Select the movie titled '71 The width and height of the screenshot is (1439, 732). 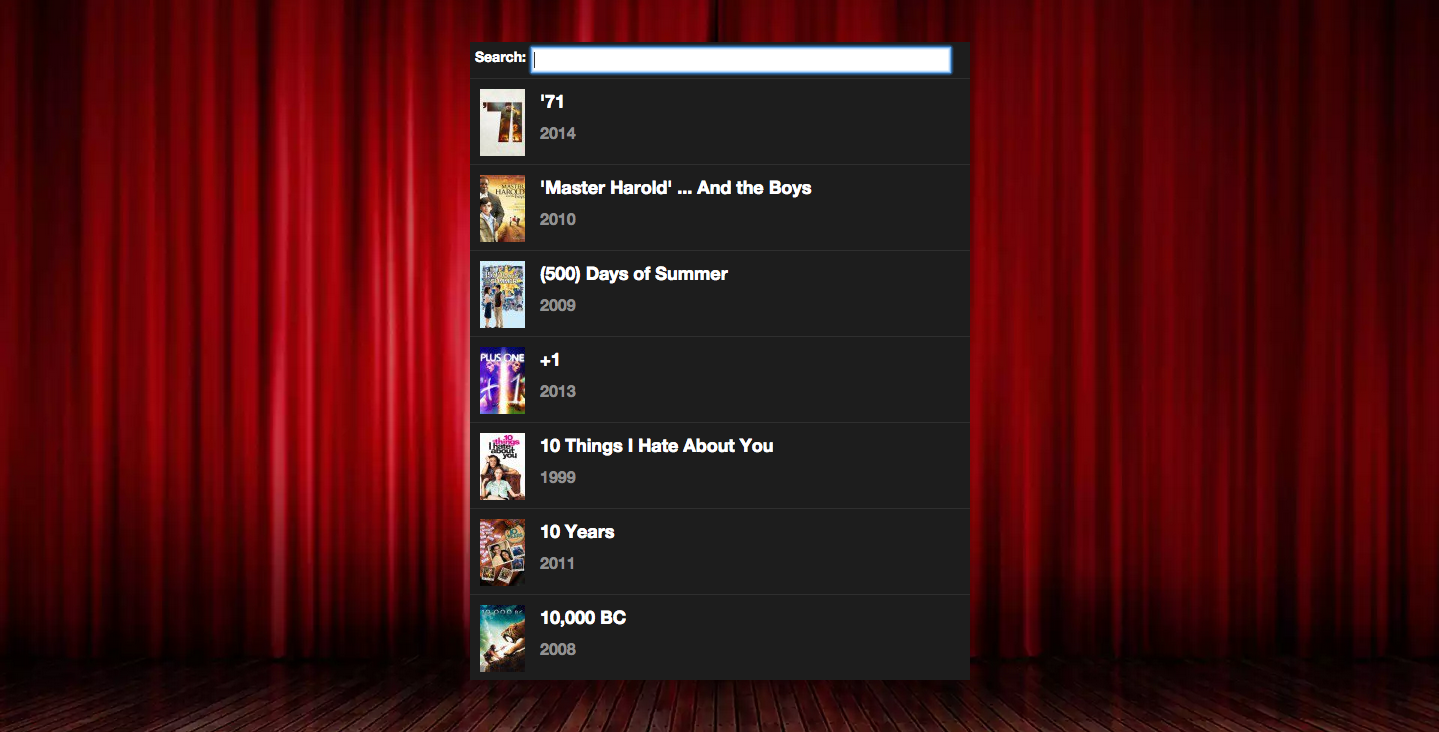(x=552, y=101)
